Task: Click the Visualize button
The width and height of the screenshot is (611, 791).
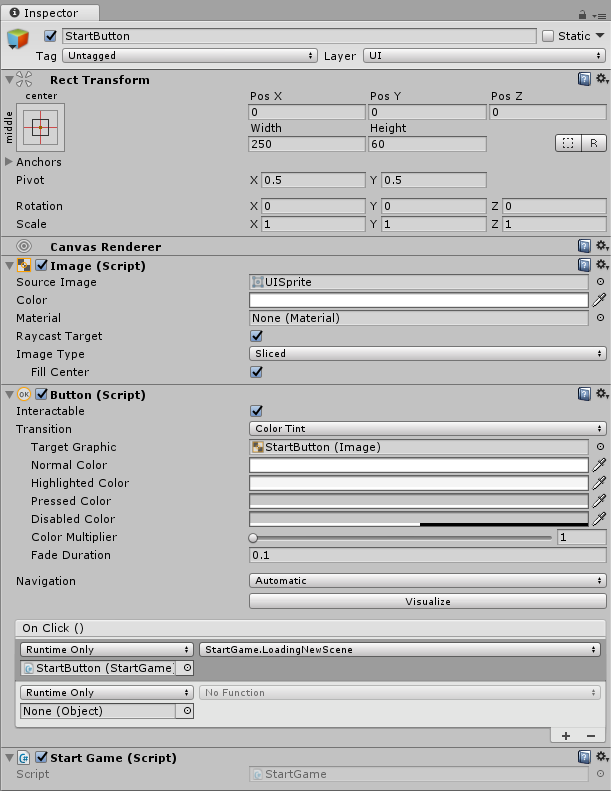Action: [428, 601]
